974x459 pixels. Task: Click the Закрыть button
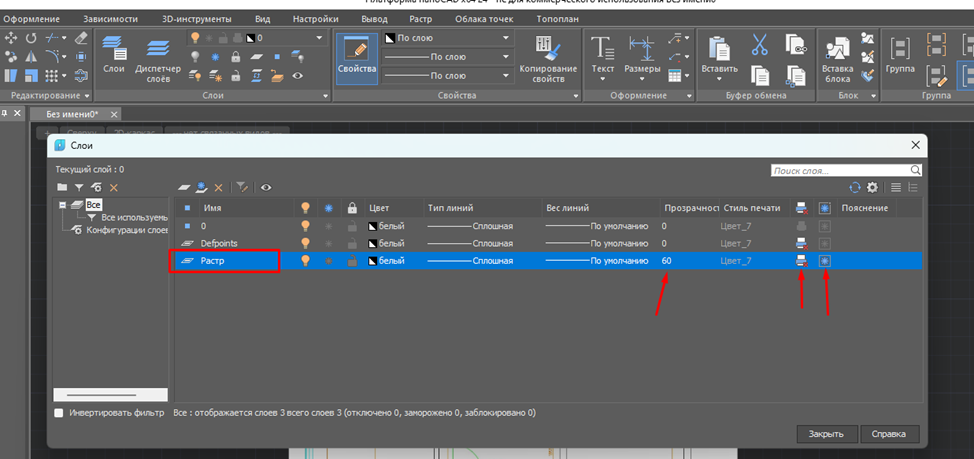point(825,433)
